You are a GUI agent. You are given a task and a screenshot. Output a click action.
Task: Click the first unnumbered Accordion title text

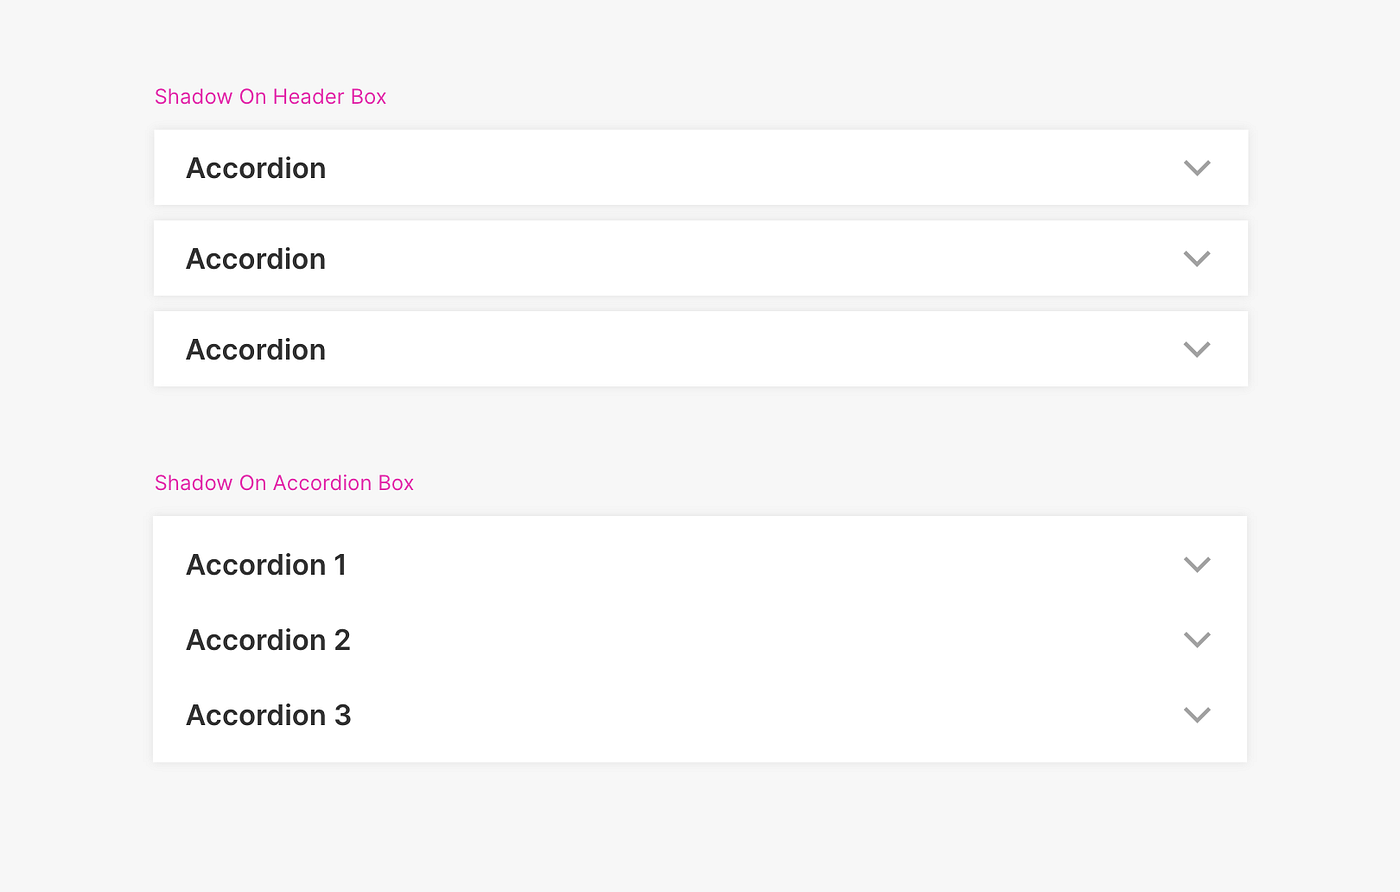(256, 168)
